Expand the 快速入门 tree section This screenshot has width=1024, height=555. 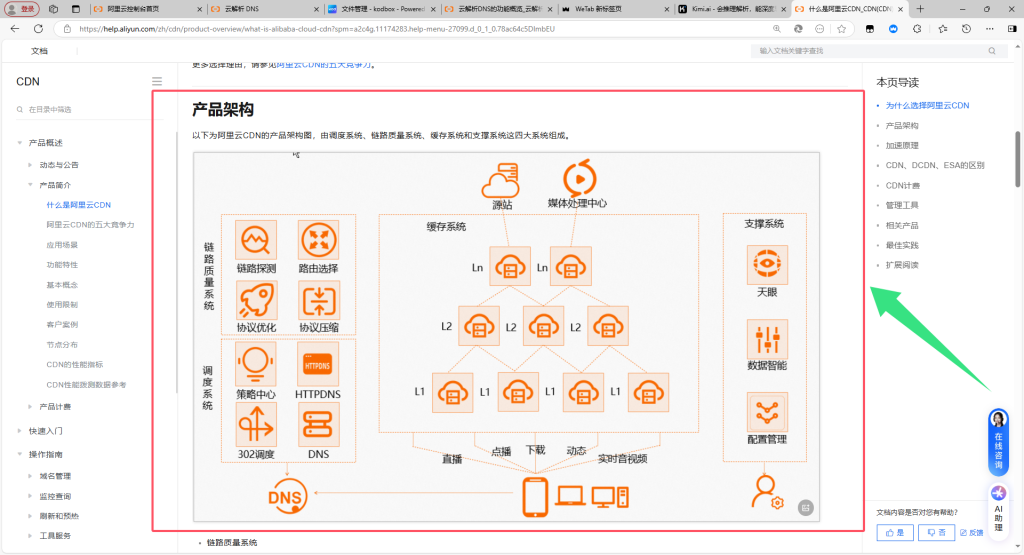click(x=20, y=431)
